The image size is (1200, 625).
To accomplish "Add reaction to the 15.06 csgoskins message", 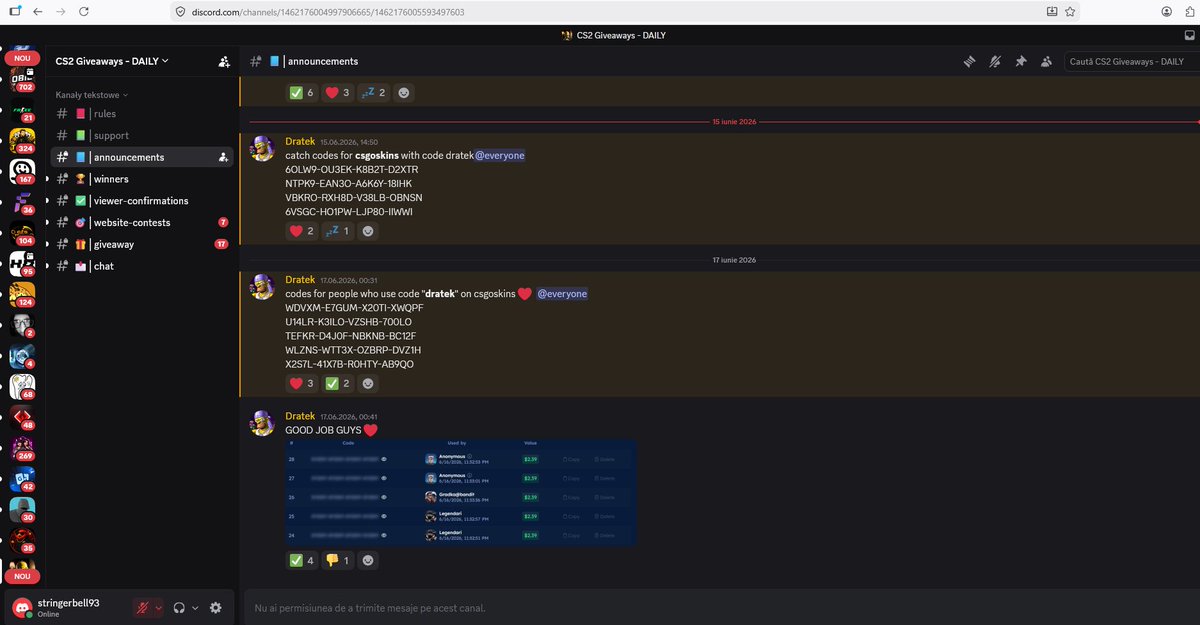I will click(369, 231).
